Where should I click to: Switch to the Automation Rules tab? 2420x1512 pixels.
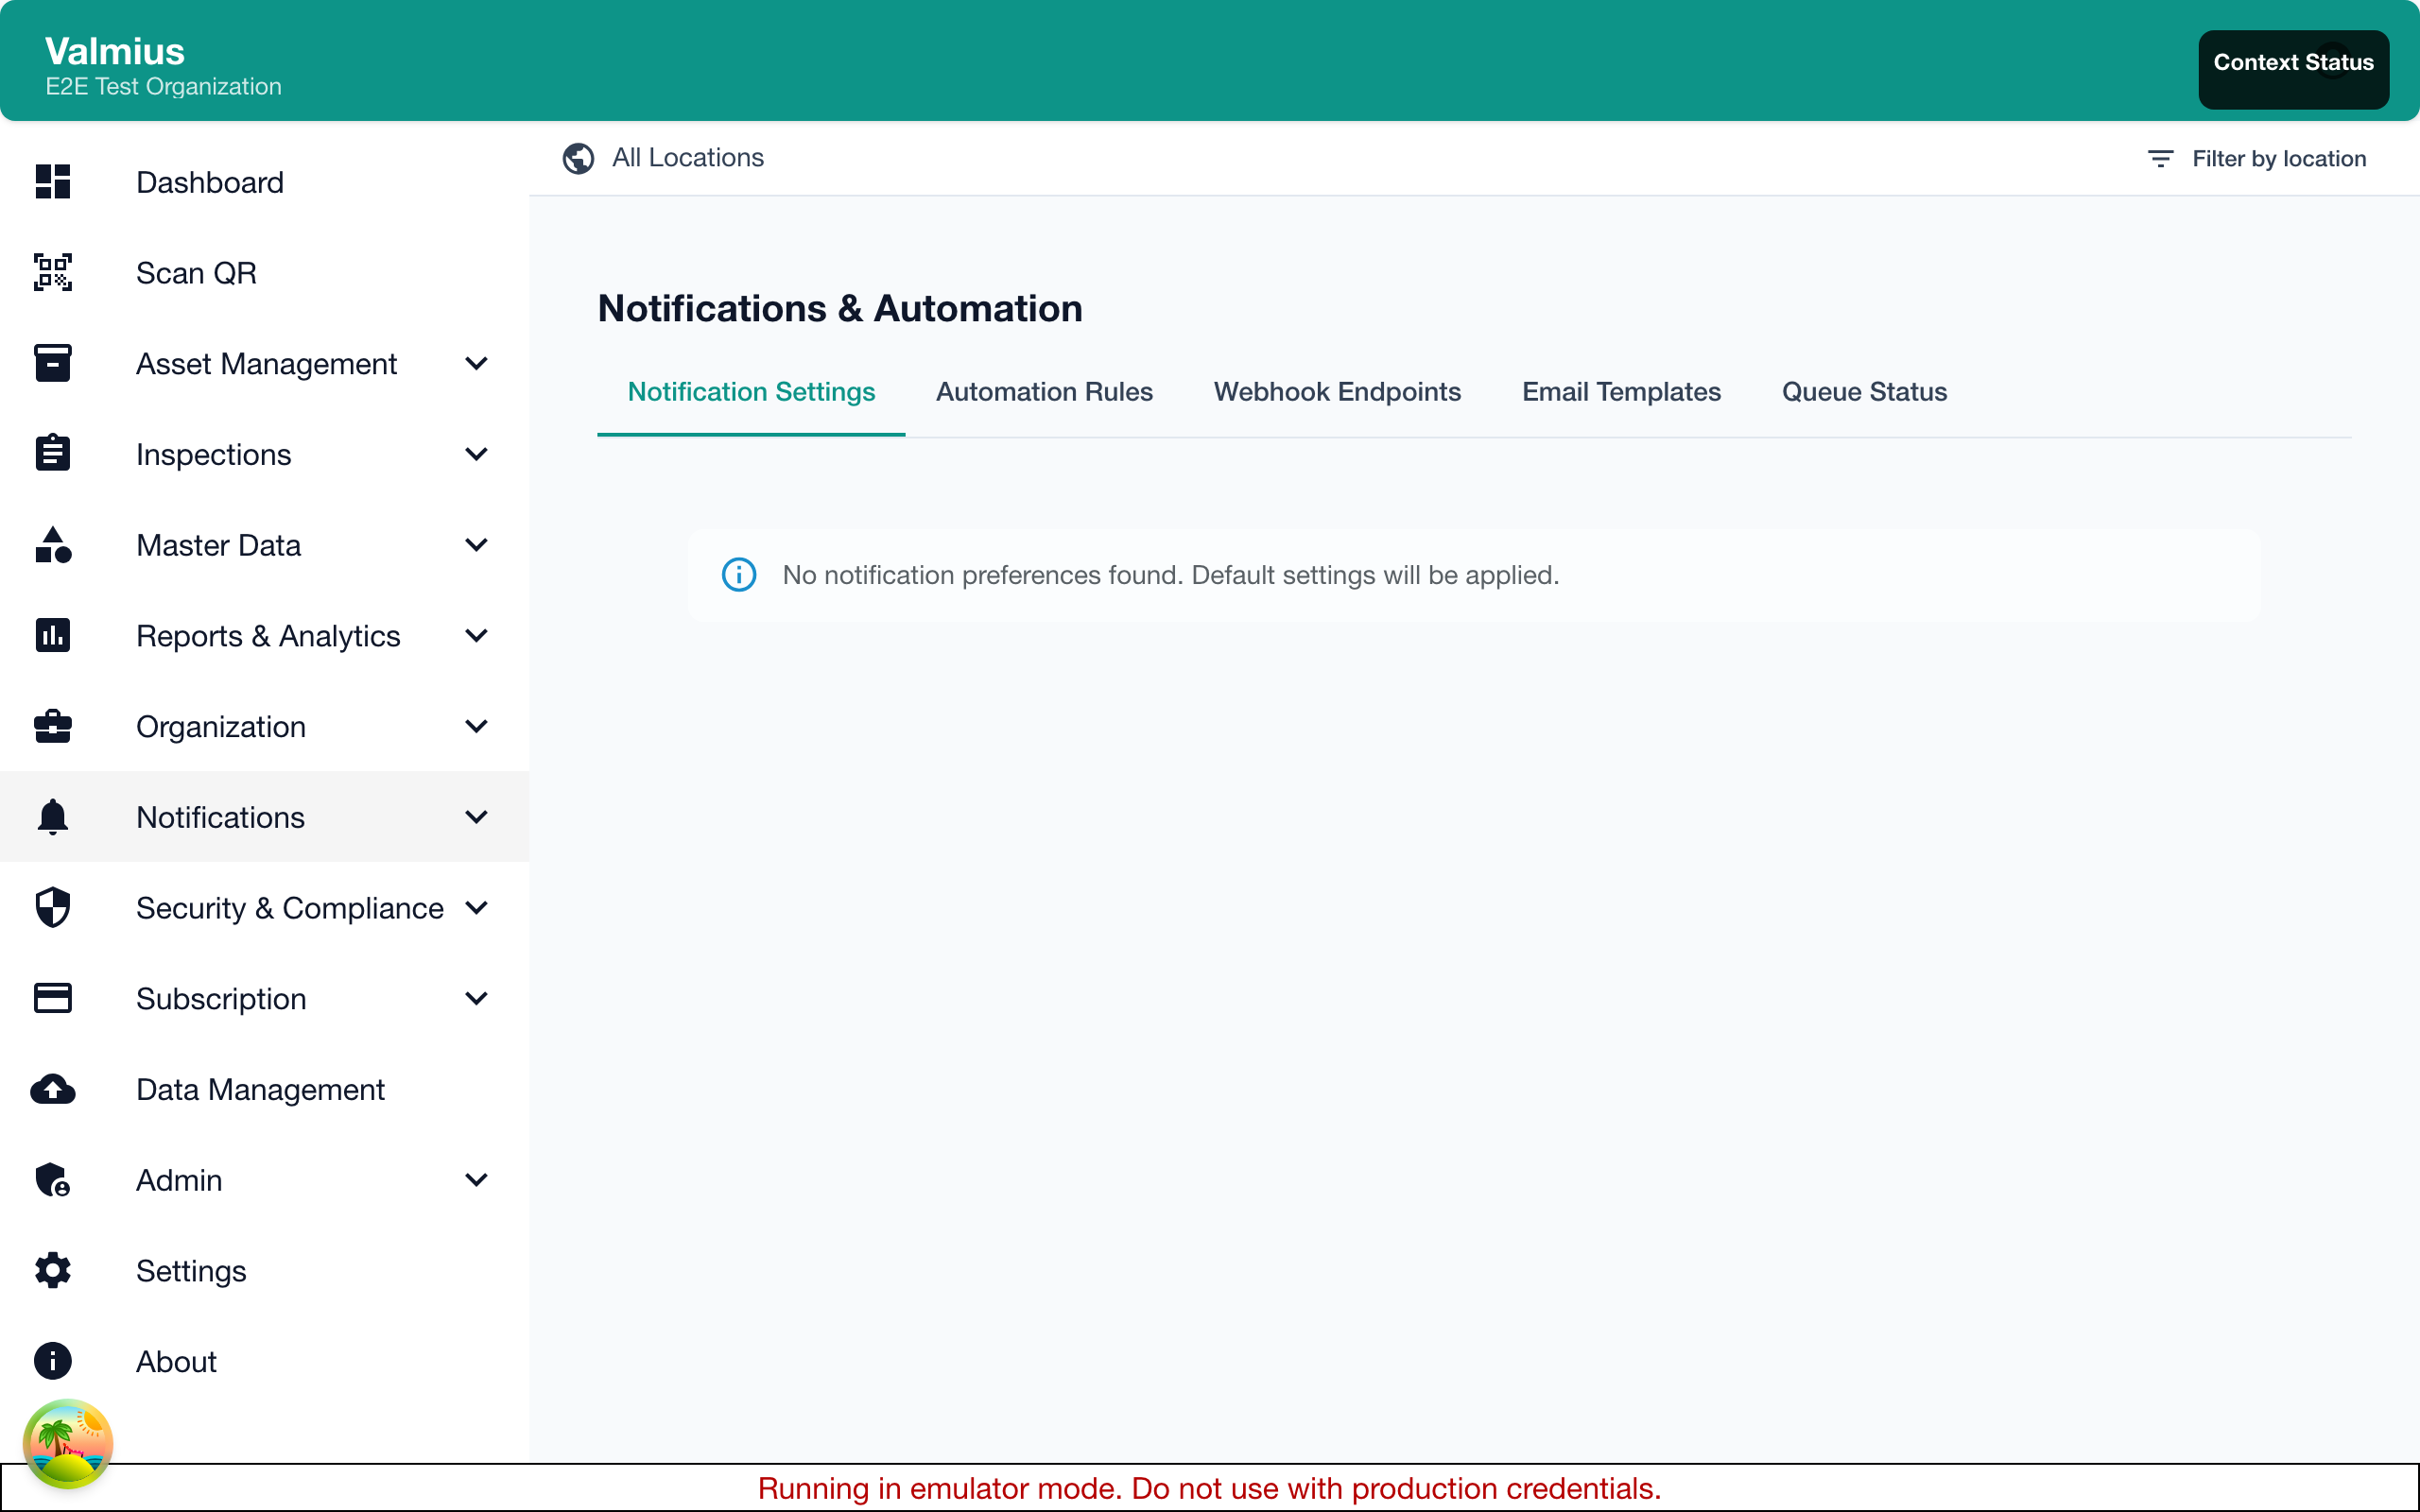(1044, 392)
